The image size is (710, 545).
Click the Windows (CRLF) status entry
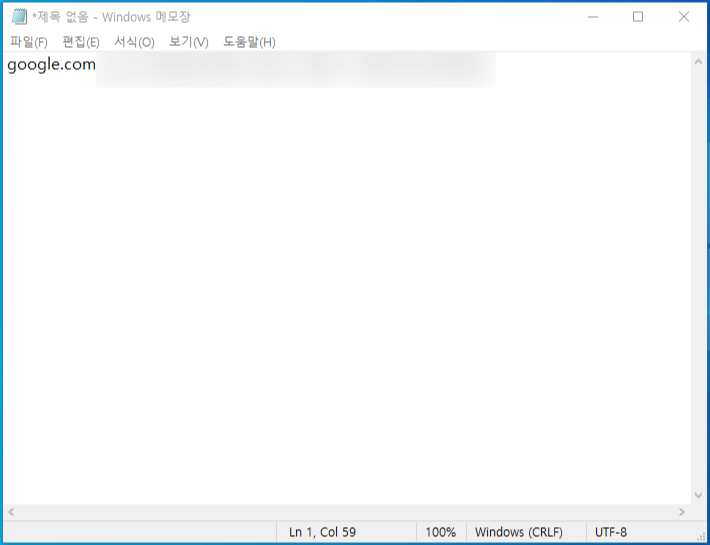click(x=519, y=532)
